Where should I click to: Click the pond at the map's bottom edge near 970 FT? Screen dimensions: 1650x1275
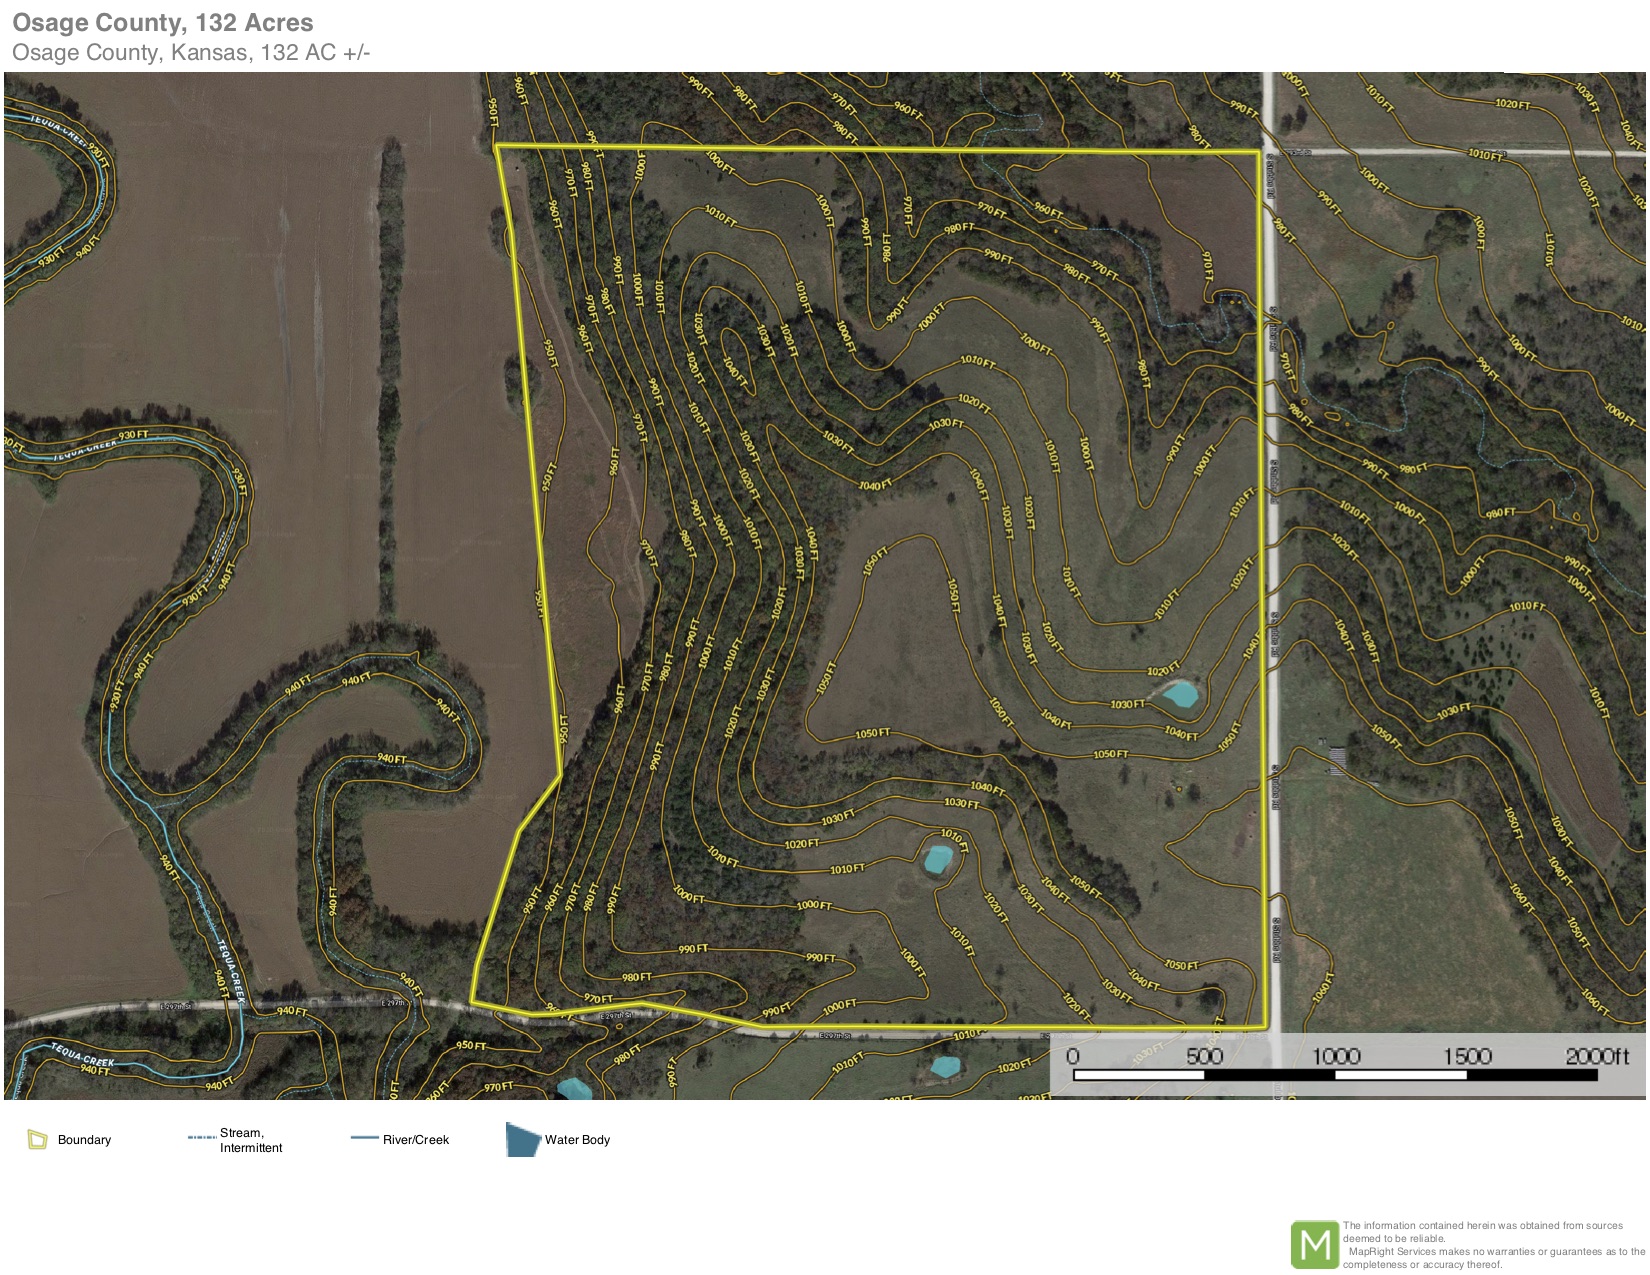click(x=573, y=1089)
